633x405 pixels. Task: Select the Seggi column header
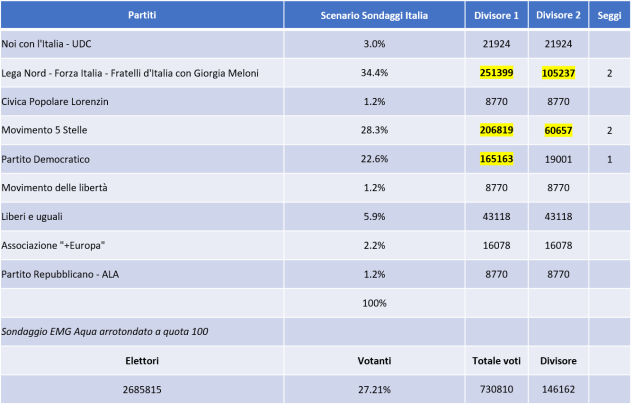[x=609, y=15]
